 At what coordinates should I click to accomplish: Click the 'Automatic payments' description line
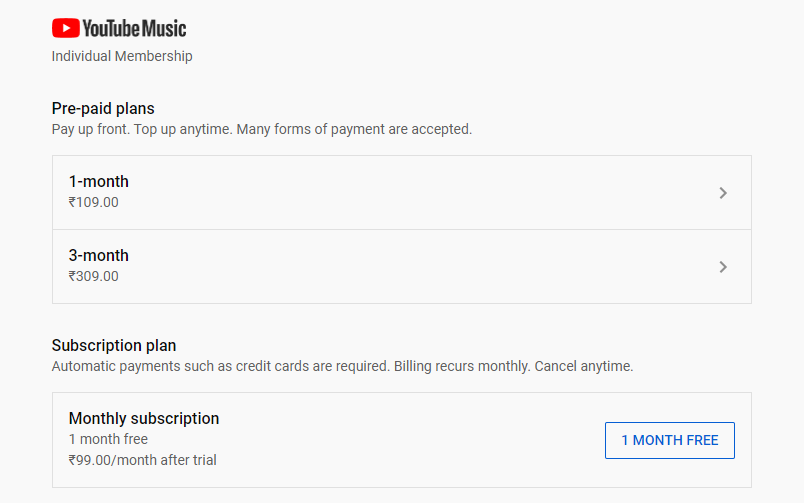pos(343,366)
